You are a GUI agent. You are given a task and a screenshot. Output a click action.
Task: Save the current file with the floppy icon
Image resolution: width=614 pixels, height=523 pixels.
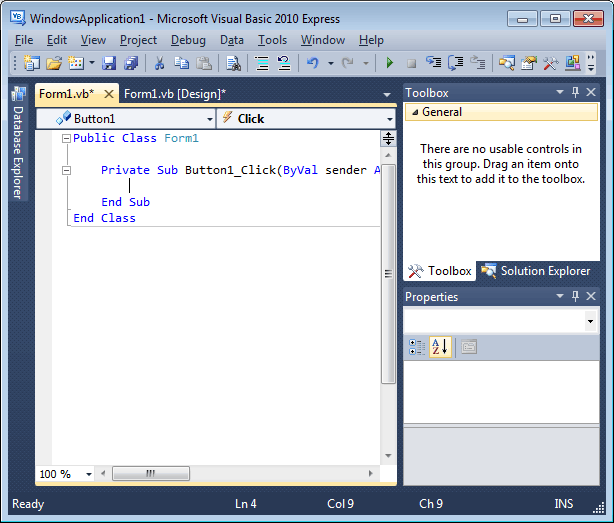109,63
